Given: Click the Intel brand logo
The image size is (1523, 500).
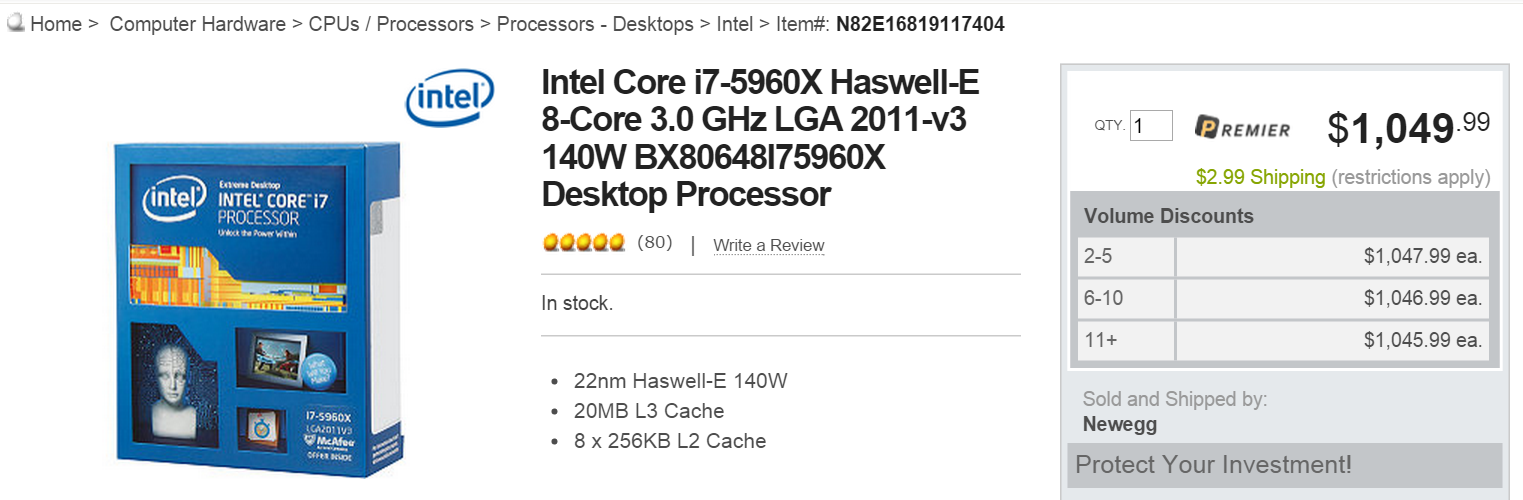Looking at the screenshot, I should pyautogui.click(x=449, y=100).
